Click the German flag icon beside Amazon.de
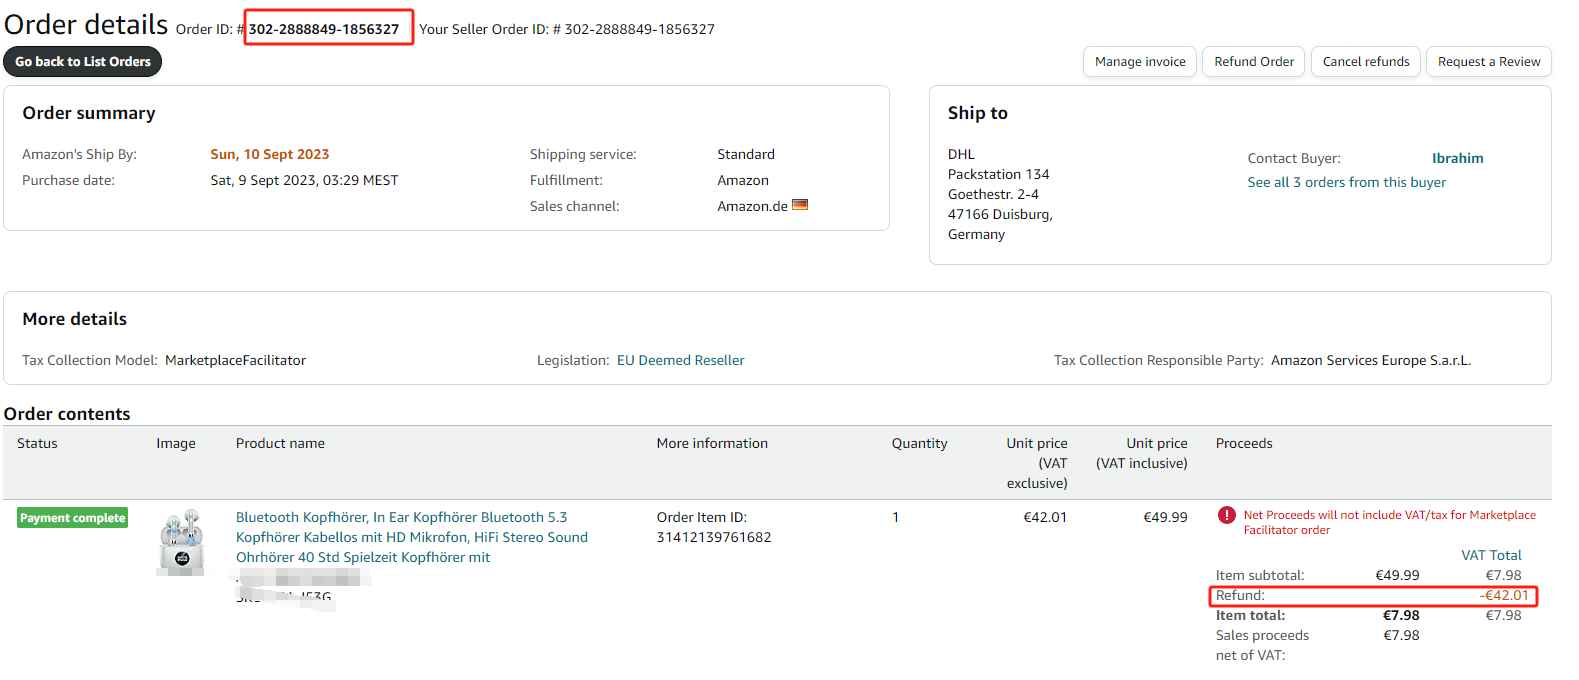The image size is (1579, 680). [800, 205]
